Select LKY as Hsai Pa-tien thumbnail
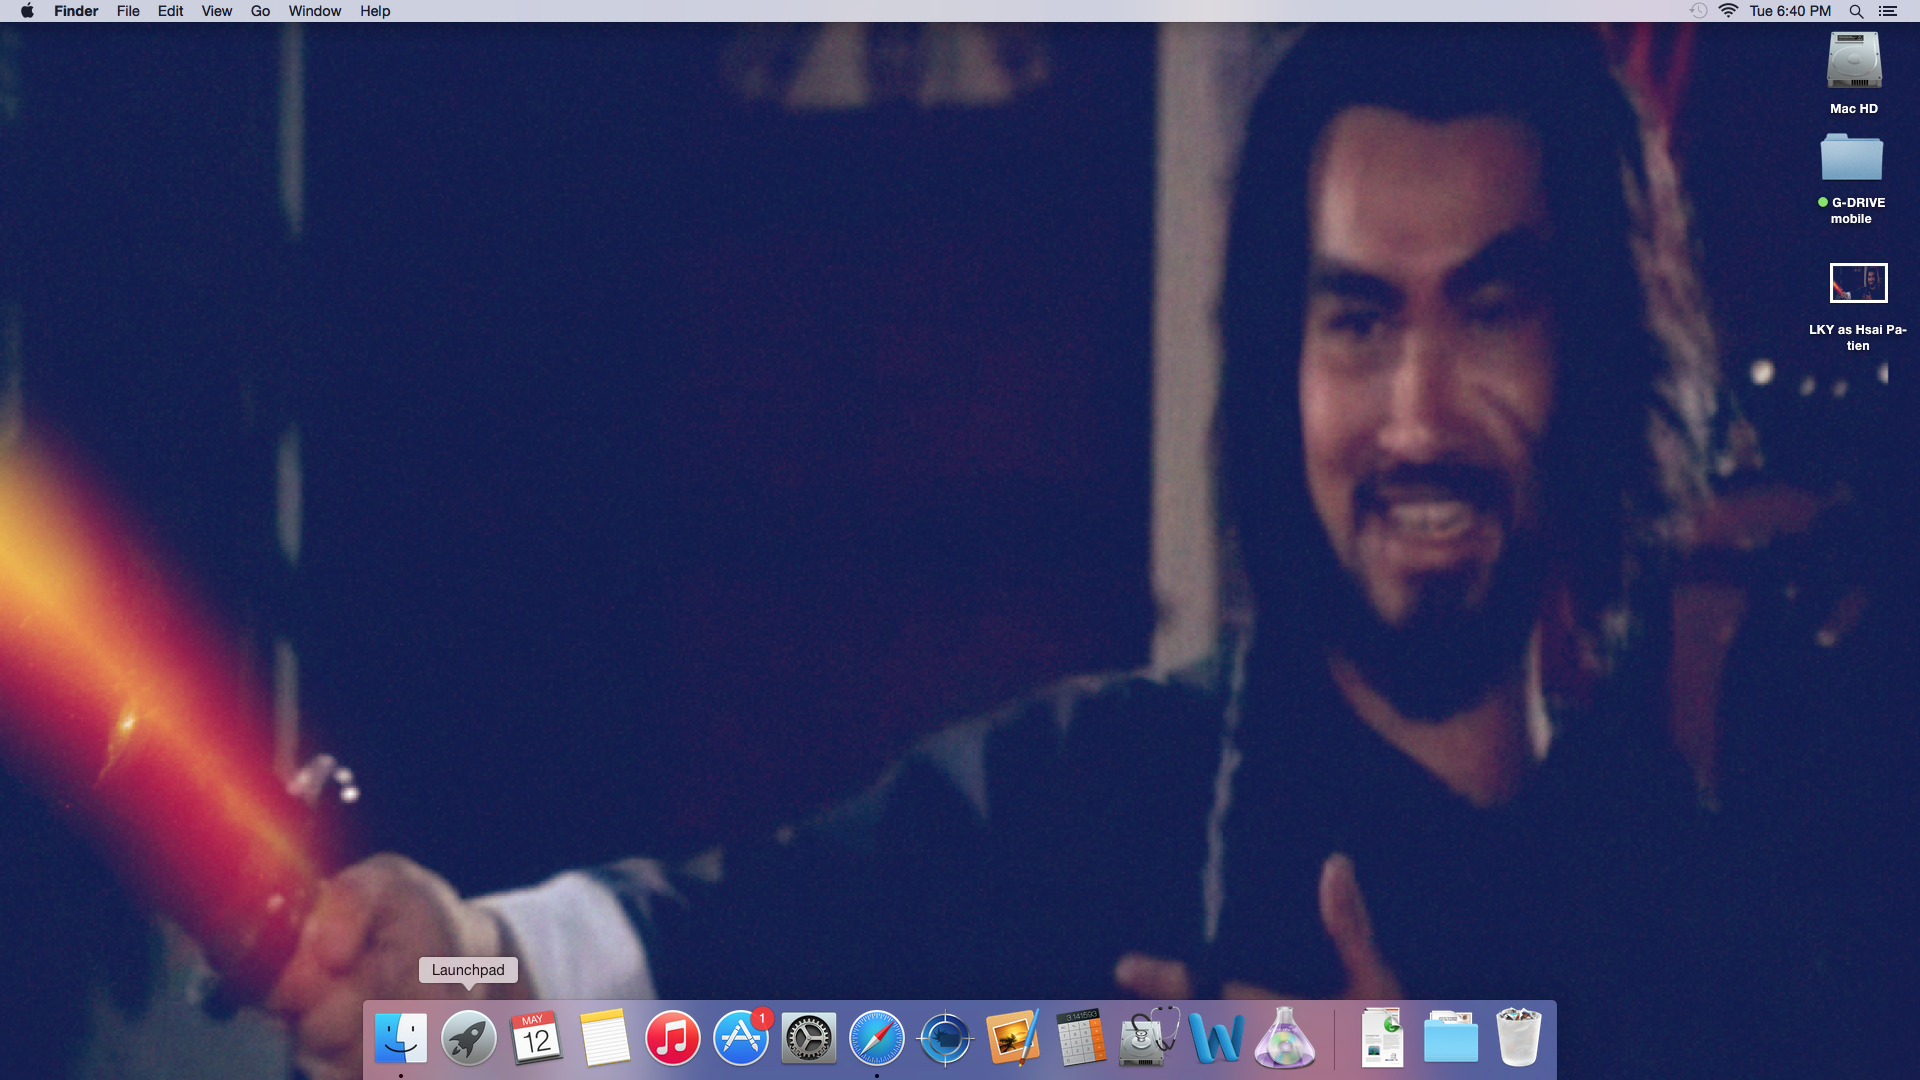1920x1080 pixels. [1858, 283]
